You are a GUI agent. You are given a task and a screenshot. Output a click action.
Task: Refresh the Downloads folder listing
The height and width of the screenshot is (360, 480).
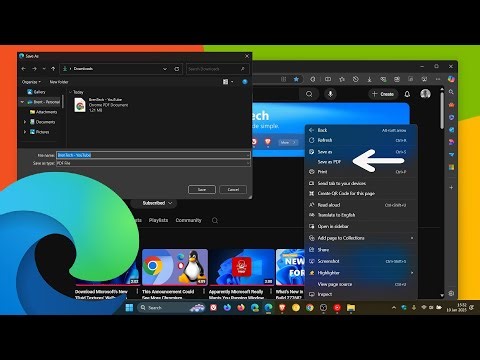click(x=177, y=69)
